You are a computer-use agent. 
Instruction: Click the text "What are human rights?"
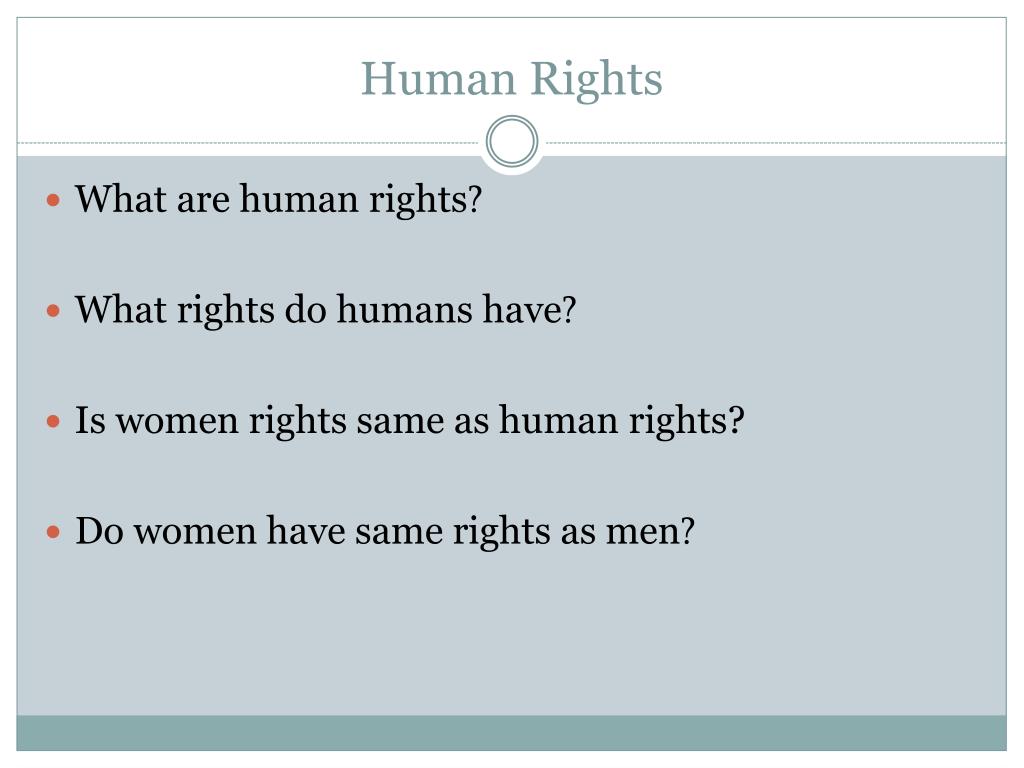click(278, 200)
